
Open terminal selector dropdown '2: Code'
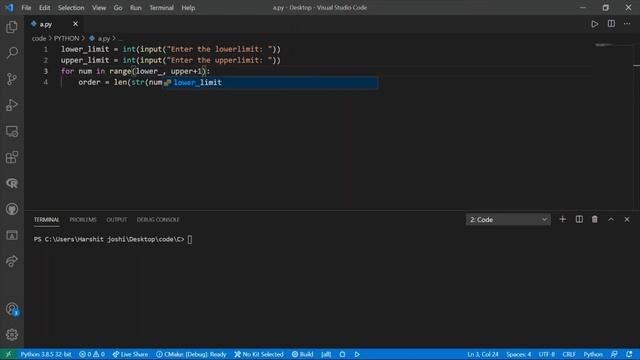[508, 220]
